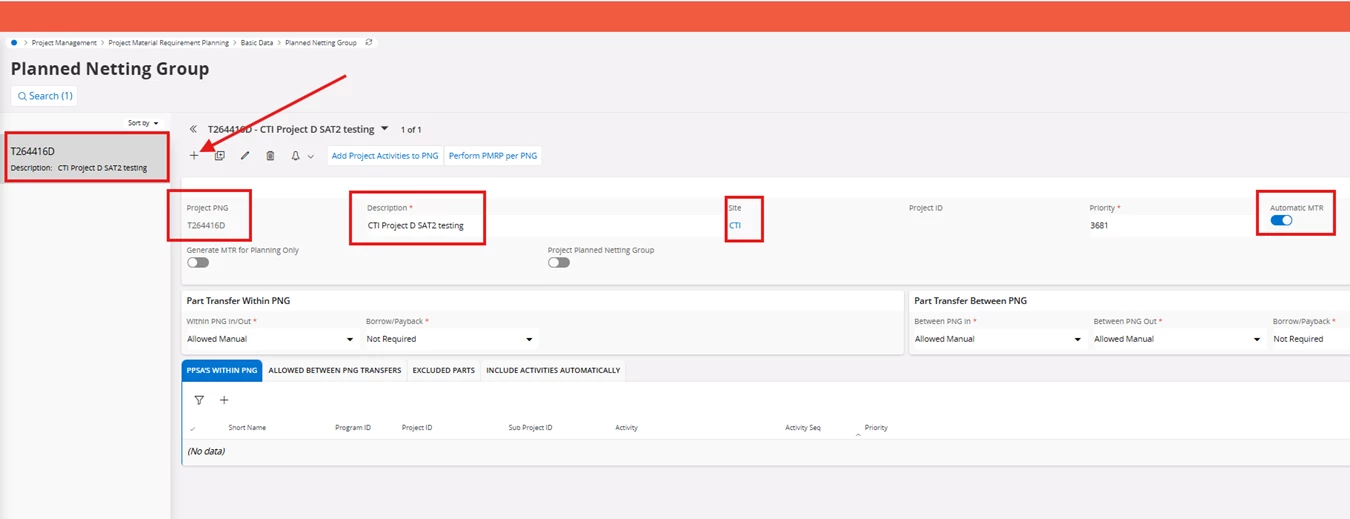Open the record selector dropdown arrow
The width and height of the screenshot is (1350, 519).
(385, 129)
